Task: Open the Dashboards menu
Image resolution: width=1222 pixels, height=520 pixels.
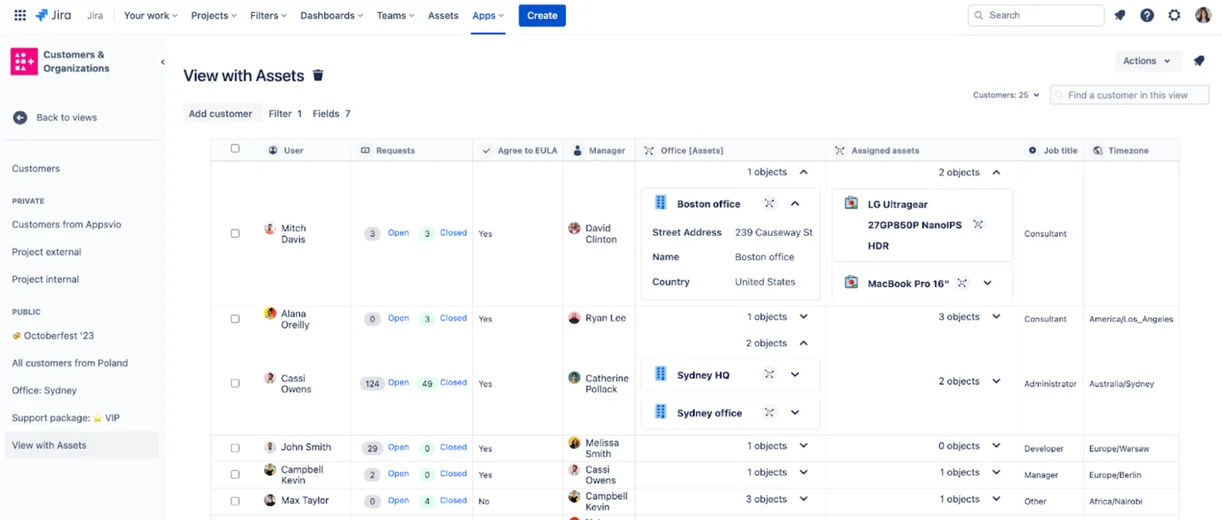Action: [x=333, y=15]
